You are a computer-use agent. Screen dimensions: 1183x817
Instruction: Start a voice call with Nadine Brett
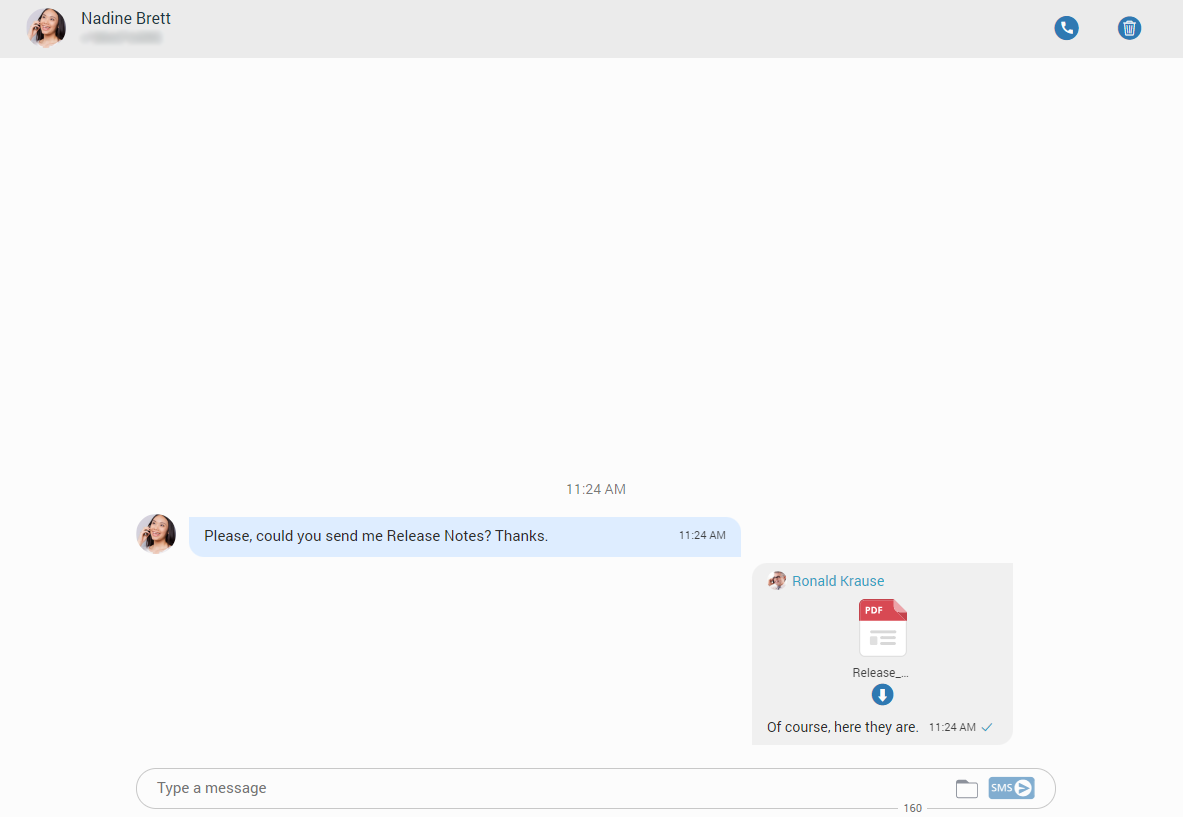(1066, 28)
